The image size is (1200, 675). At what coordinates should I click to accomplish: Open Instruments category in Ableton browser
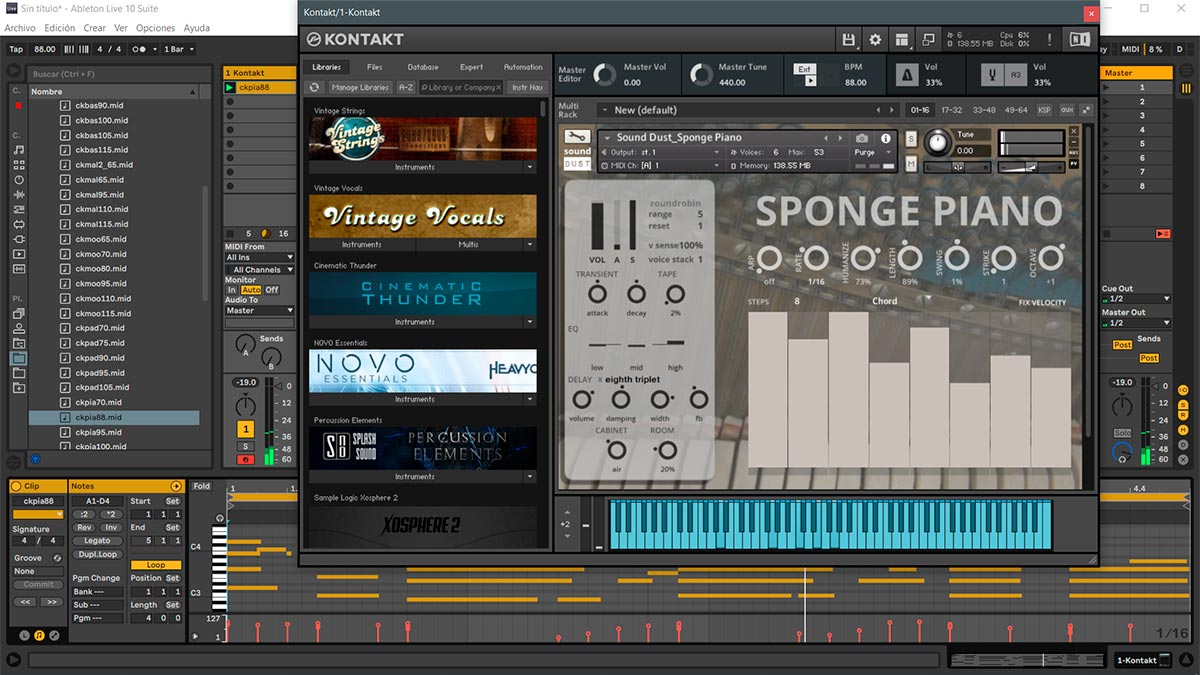coord(19,179)
